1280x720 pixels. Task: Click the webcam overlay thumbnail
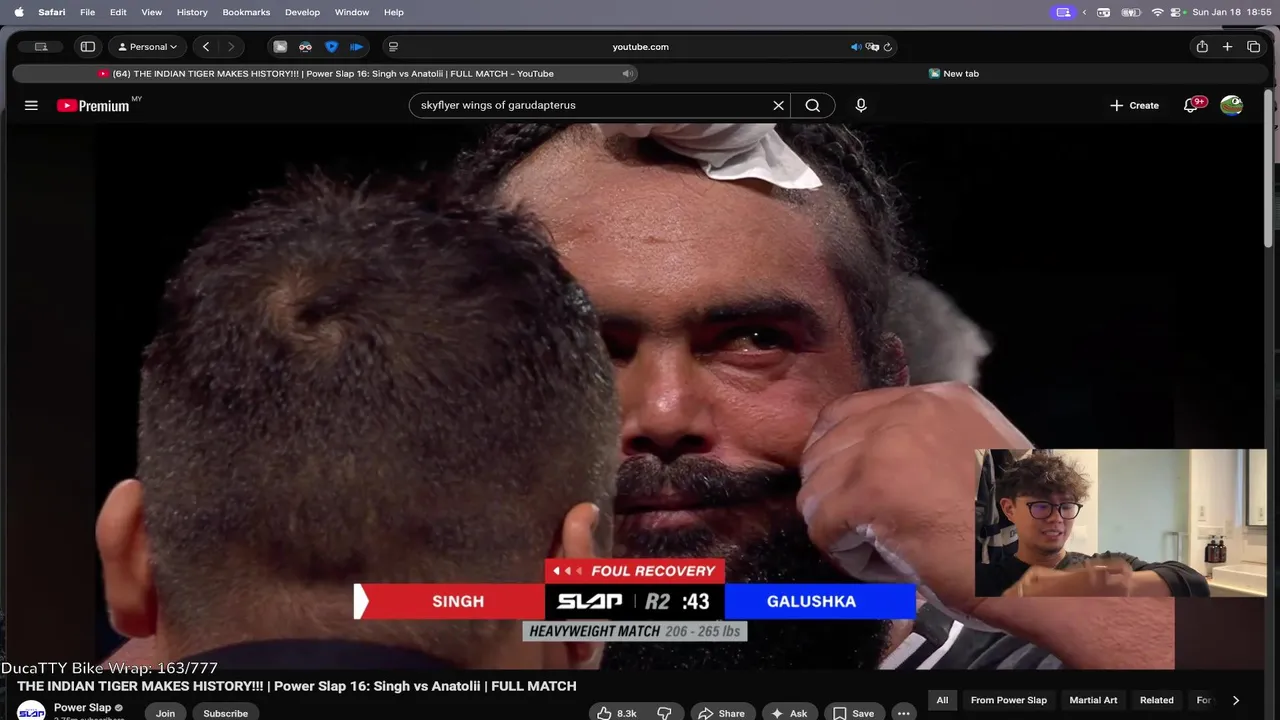[x=1120, y=523]
